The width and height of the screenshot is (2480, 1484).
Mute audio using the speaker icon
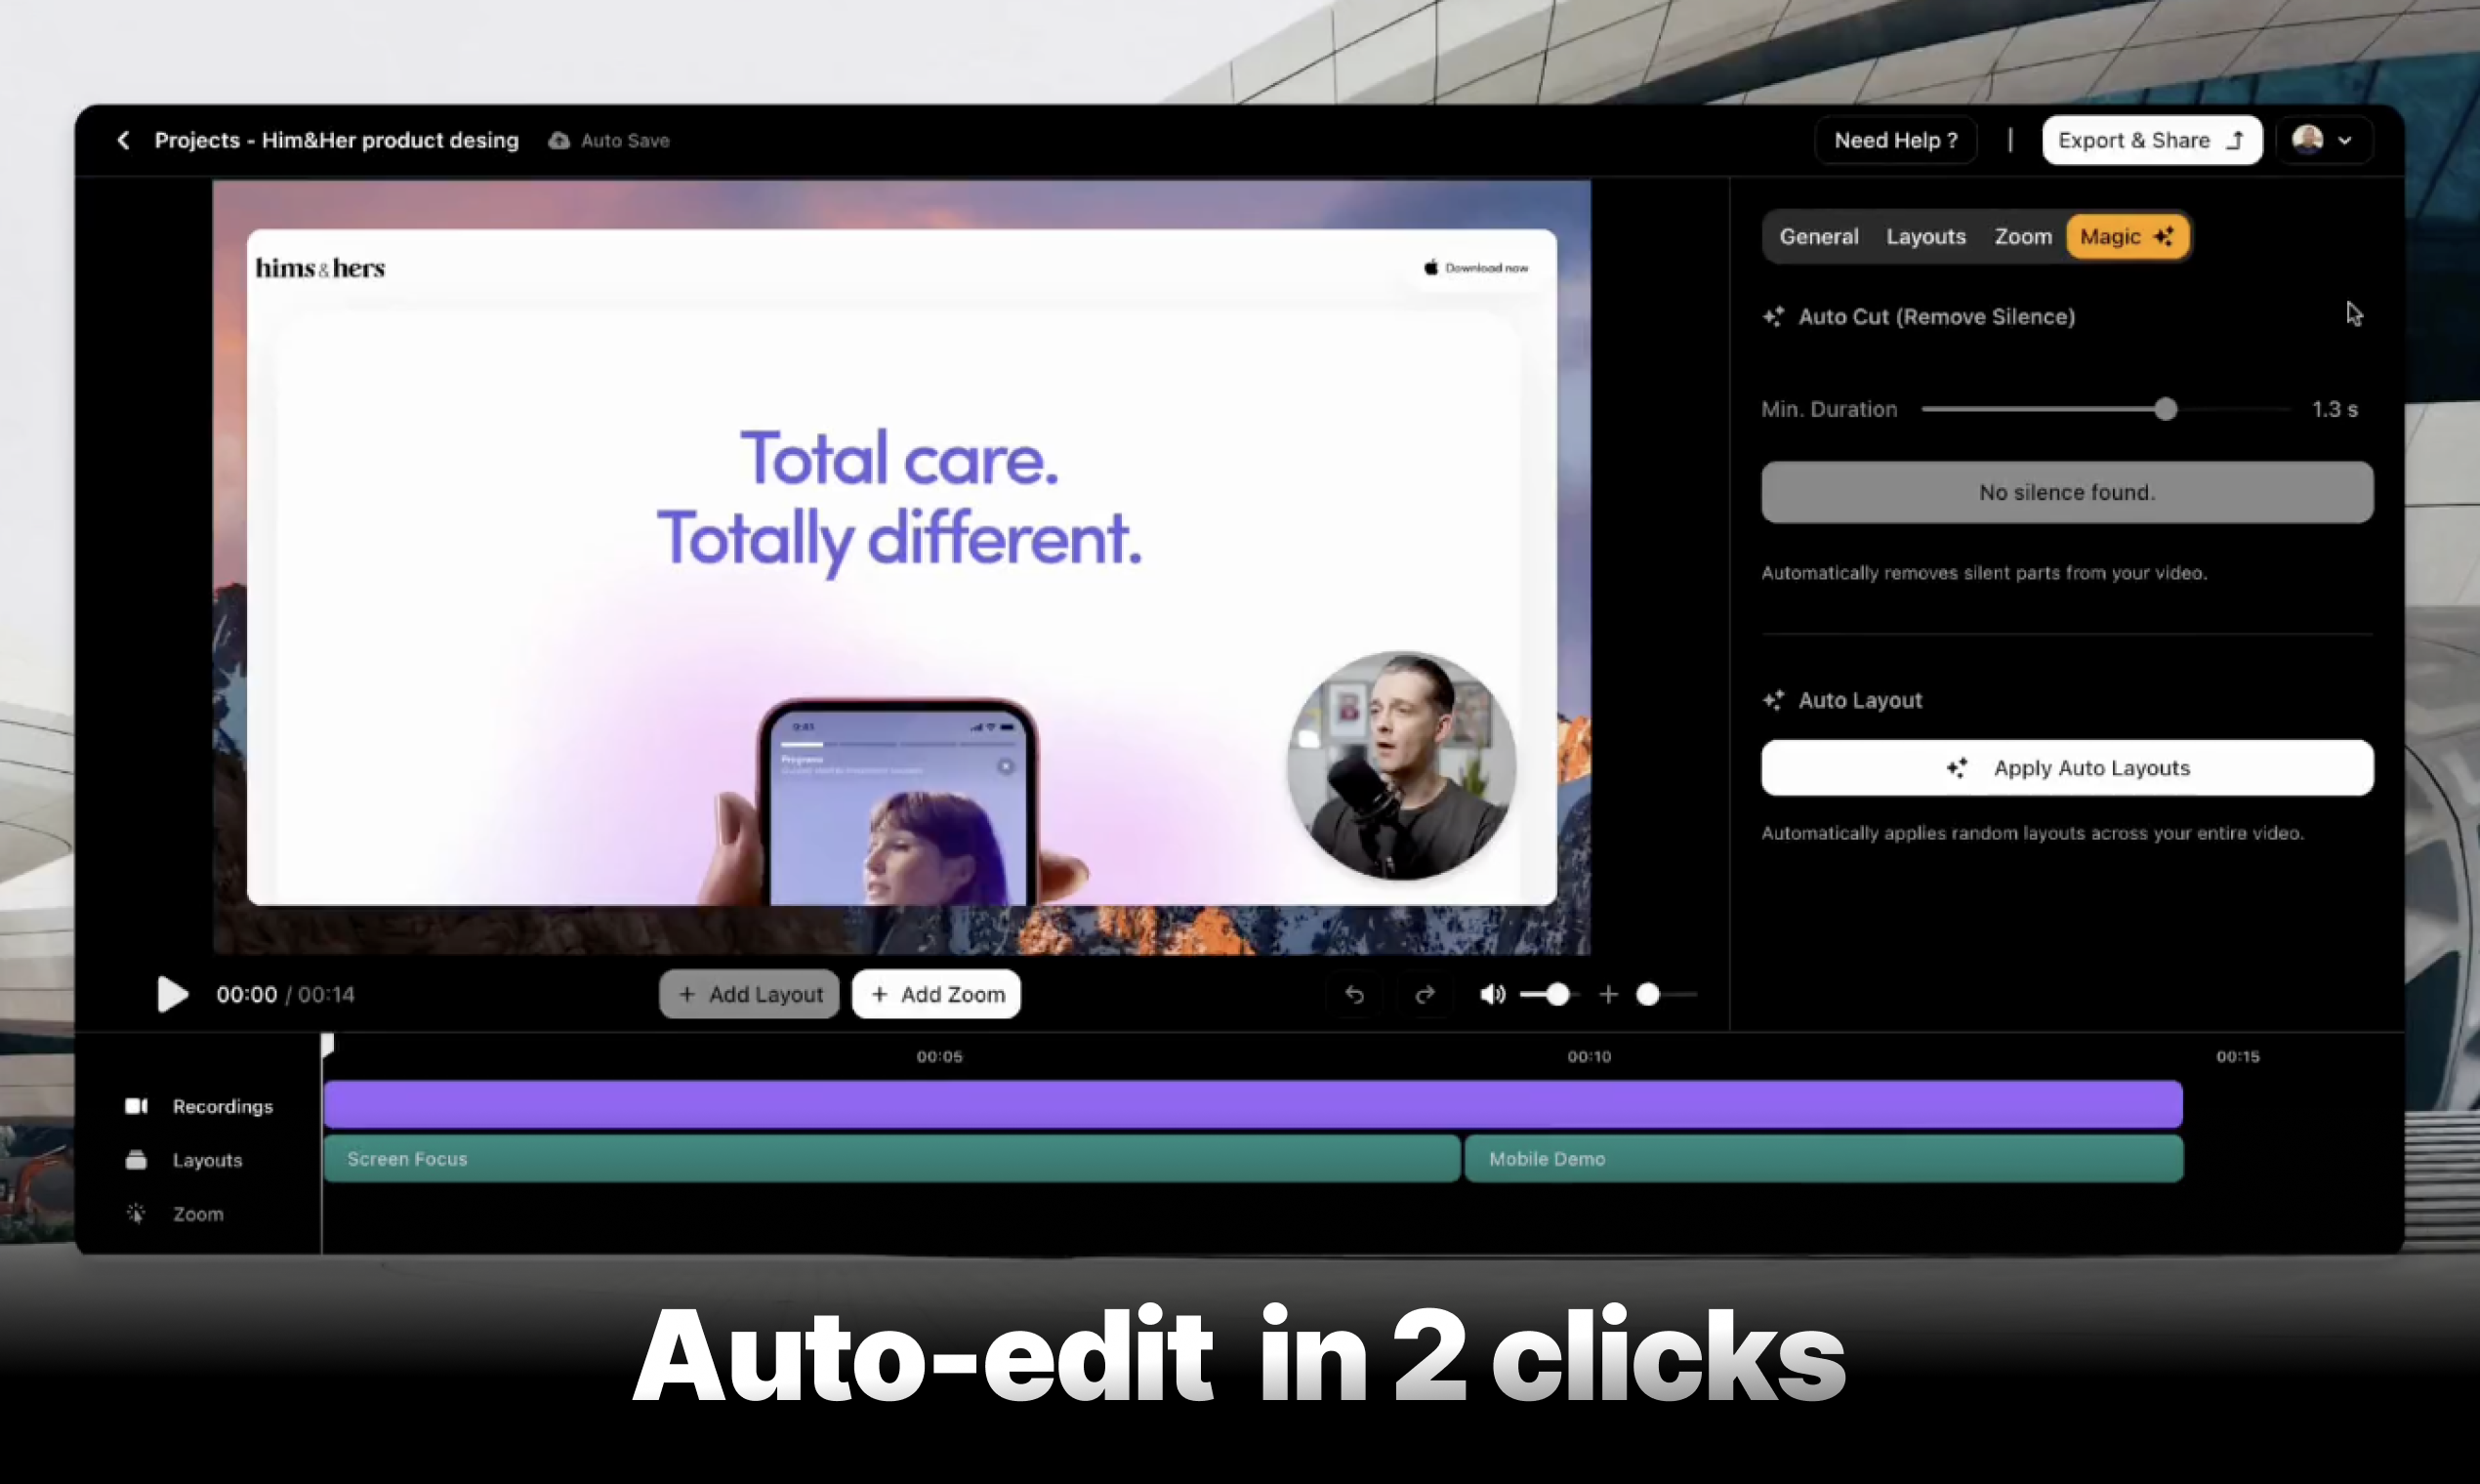pos(1491,994)
